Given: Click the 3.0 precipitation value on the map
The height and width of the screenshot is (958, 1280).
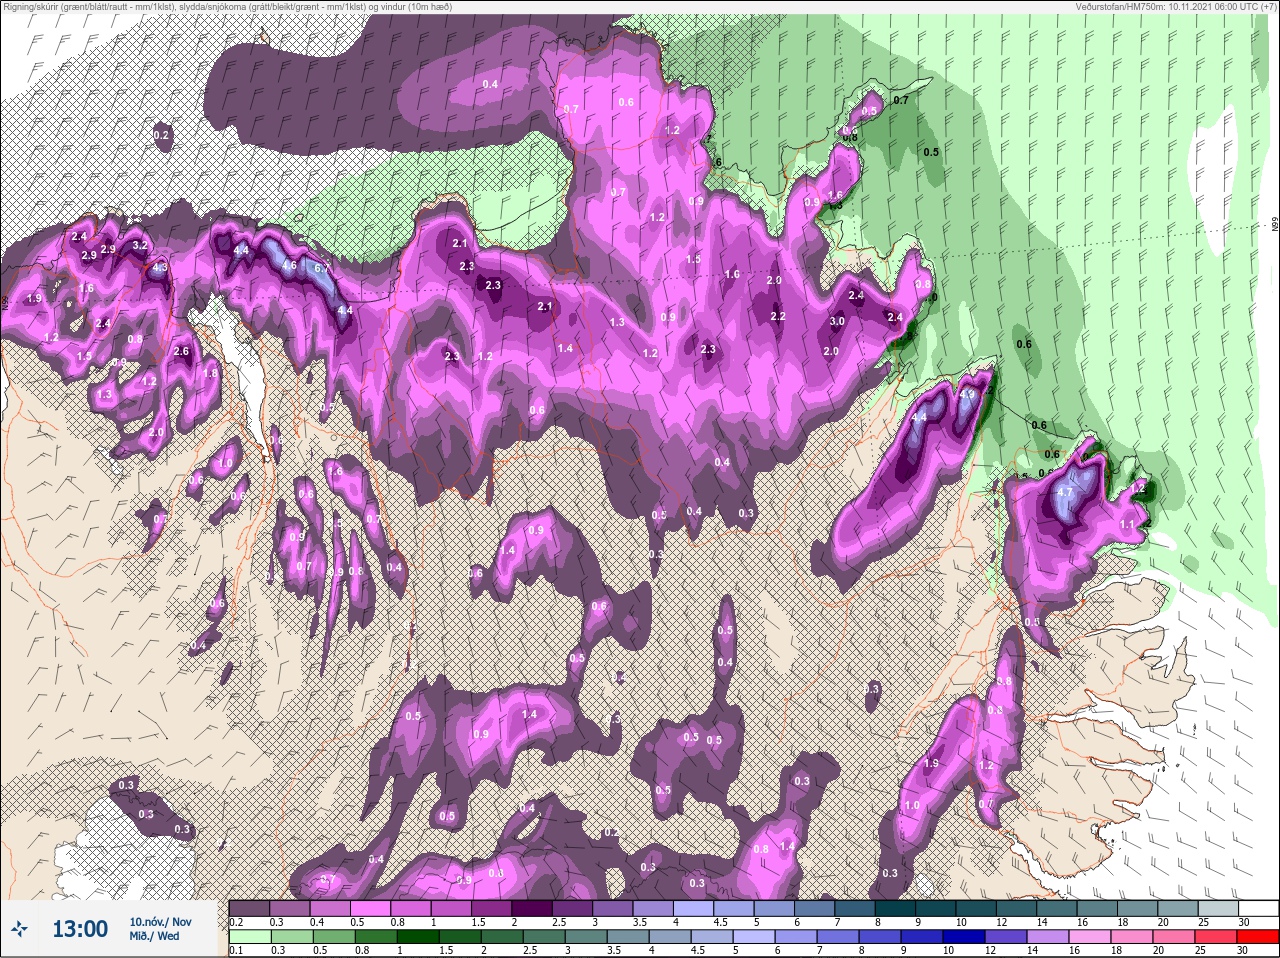Looking at the screenshot, I should tap(837, 322).
